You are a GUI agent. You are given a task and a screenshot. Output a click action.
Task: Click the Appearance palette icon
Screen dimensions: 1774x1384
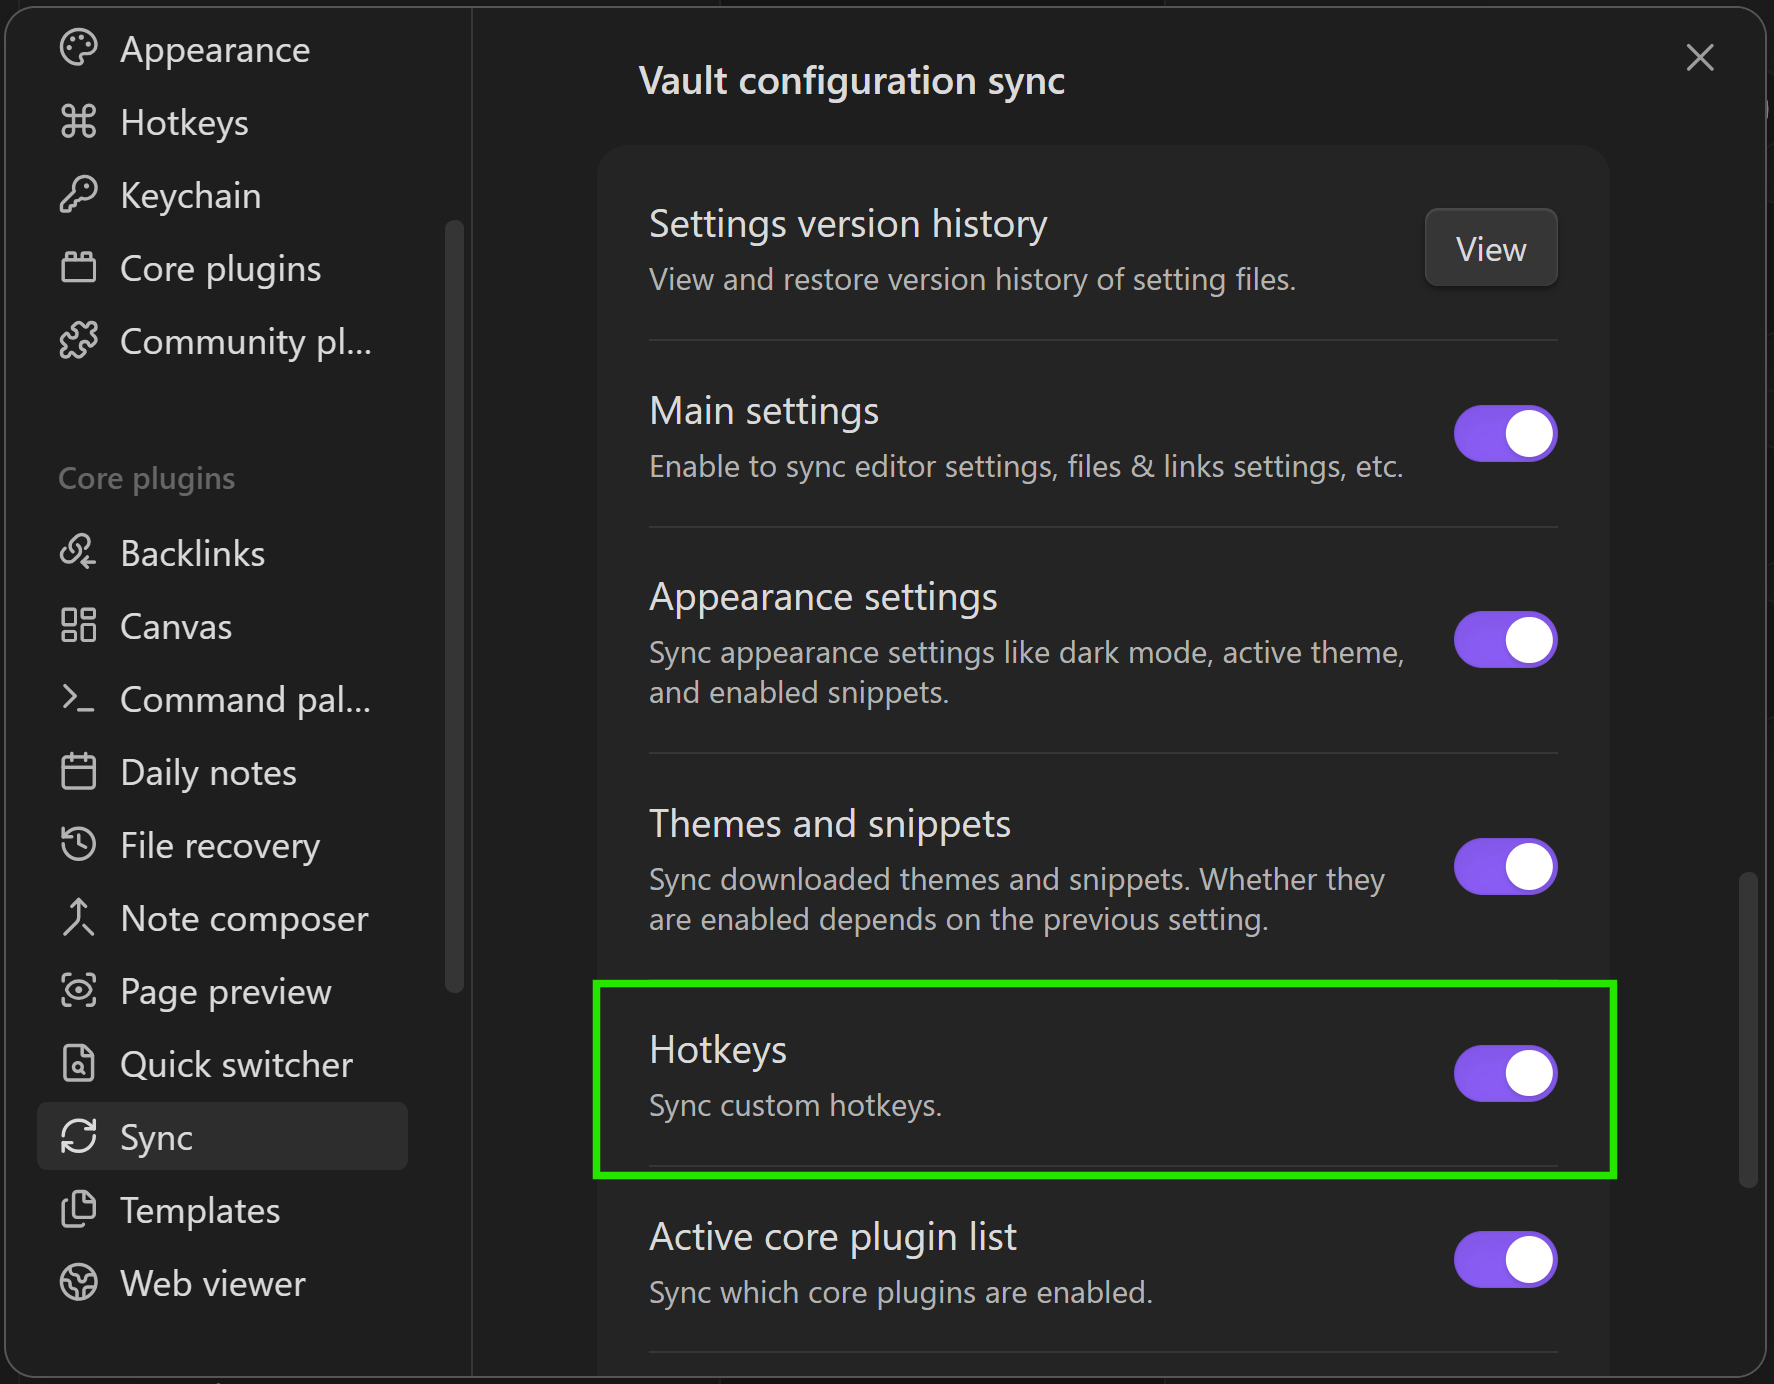click(x=78, y=48)
